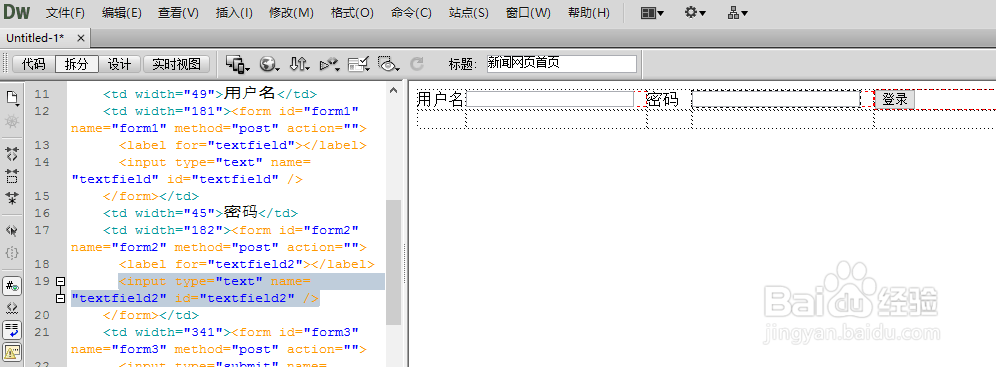The height and width of the screenshot is (367, 996).
Task: Click line 16 密码 code text
Action: click(241, 213)
